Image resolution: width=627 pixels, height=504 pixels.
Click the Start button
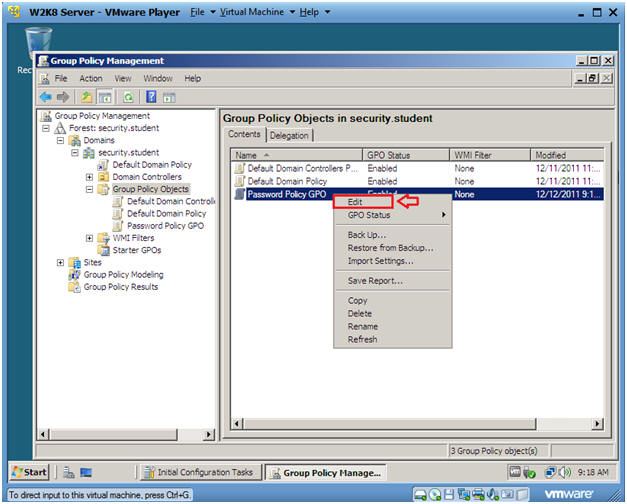coord(29,472)
